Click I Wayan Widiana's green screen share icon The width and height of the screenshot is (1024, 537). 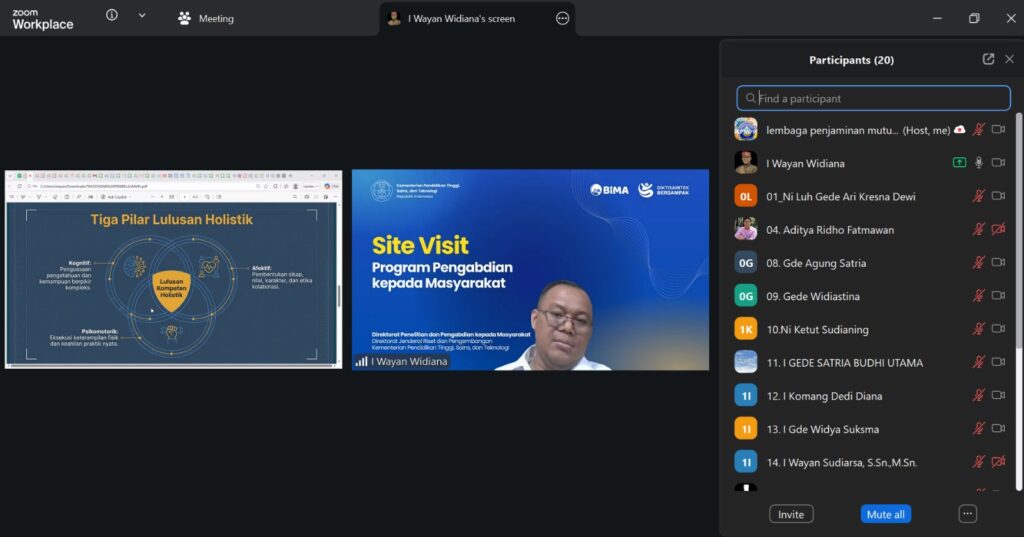960,163
